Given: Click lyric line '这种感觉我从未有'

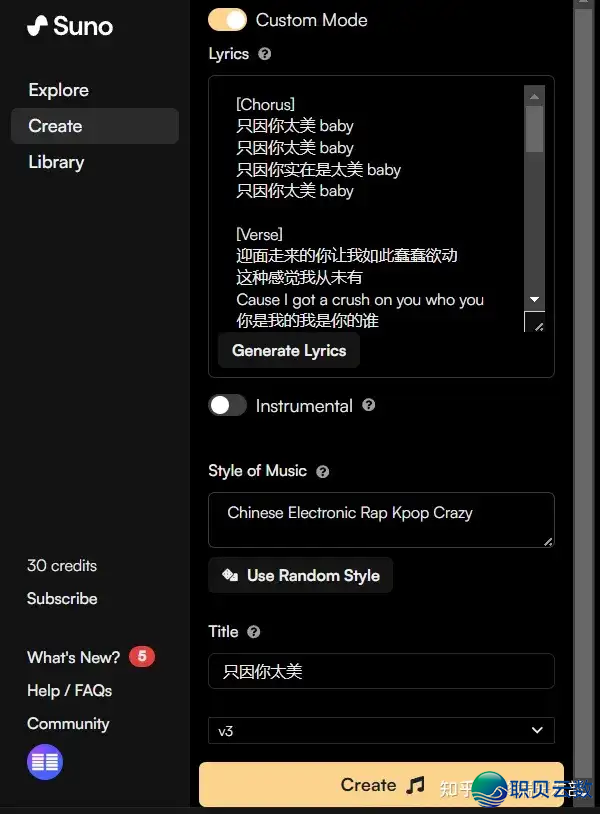Looking at the screenshot, I should coord(299,277).
